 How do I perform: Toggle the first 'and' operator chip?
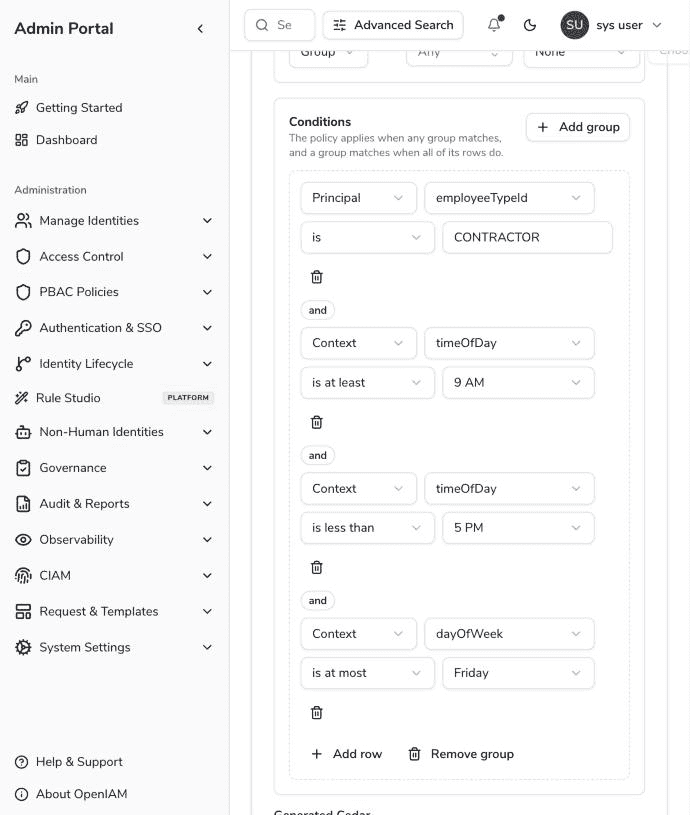pos(317,310)
